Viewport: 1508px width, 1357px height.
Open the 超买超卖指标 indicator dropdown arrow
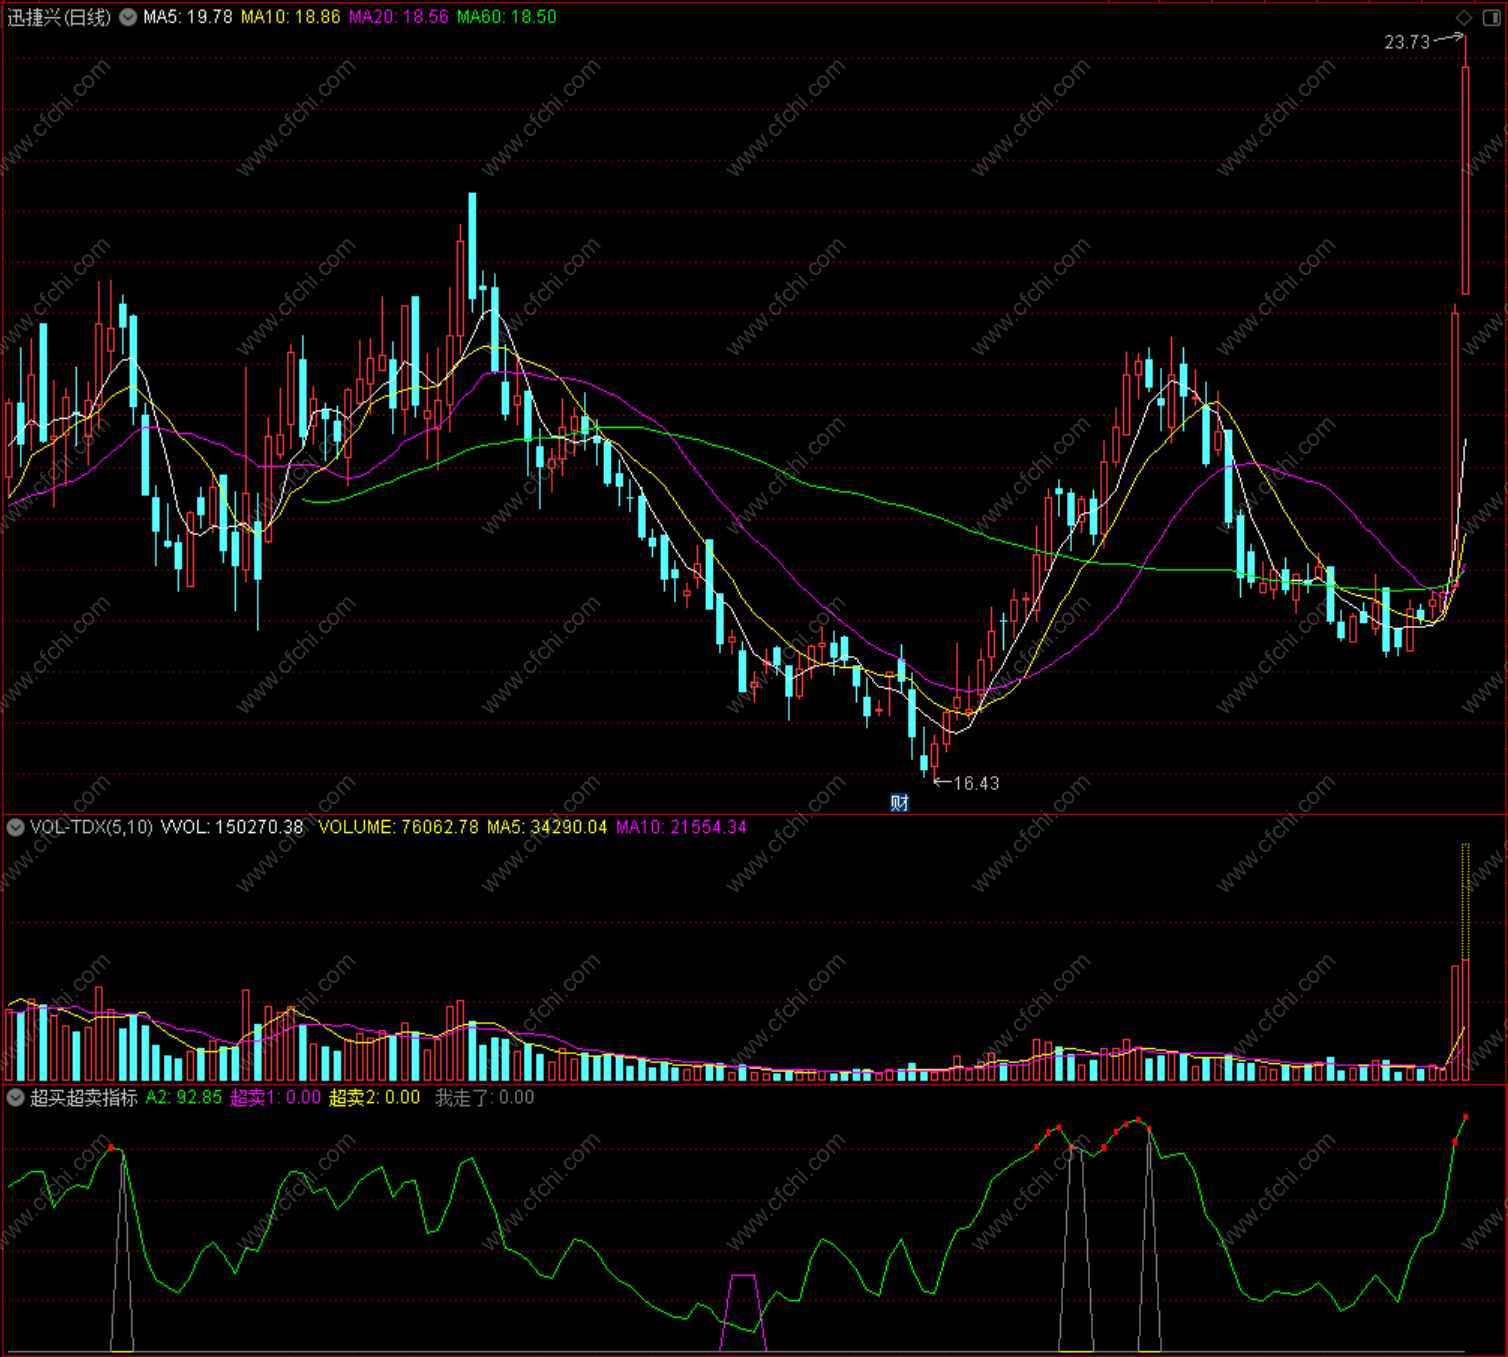[x=15, y=1097]
